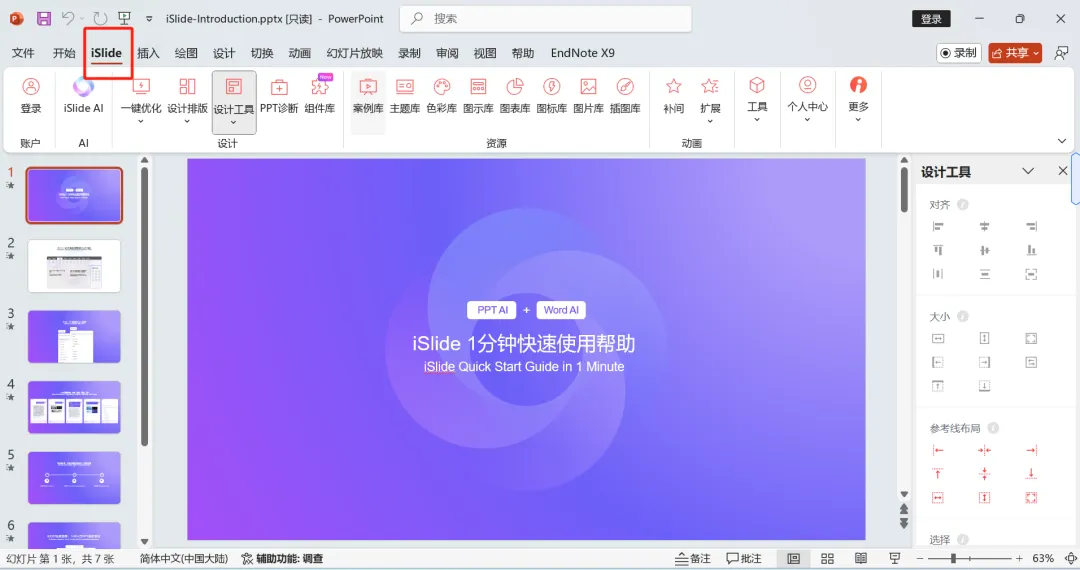The height and width of the screenshot is (570, 1080).
Task: Click the 登录 button in title bar
Action: click(931, 19)
